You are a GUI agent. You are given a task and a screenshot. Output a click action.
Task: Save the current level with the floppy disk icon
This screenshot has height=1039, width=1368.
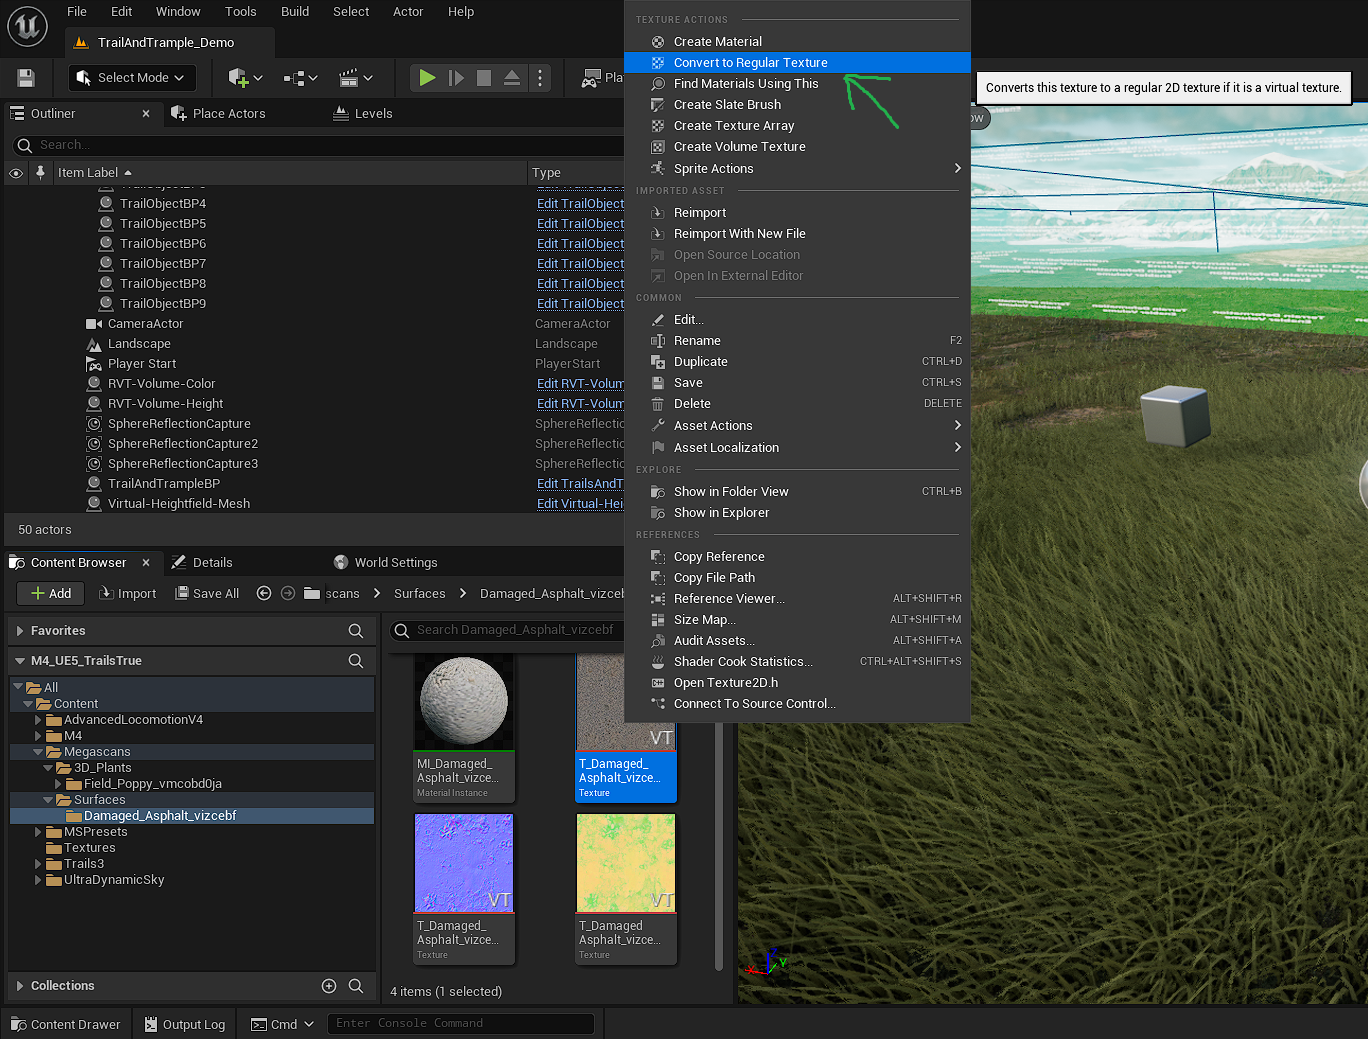coord(26,78)
